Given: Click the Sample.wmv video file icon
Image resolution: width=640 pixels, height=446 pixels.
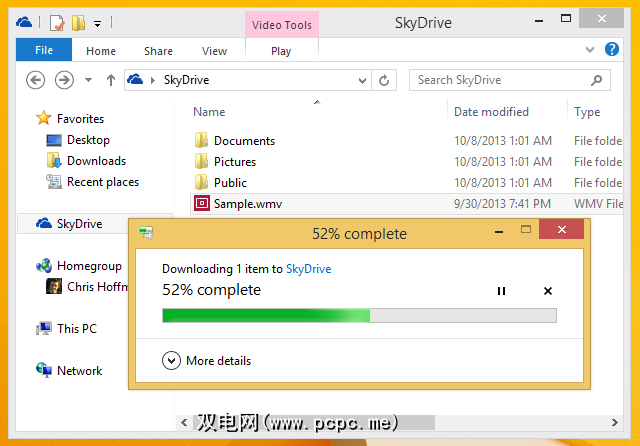Looking at the screenshot, I should (x=202, y=203).
